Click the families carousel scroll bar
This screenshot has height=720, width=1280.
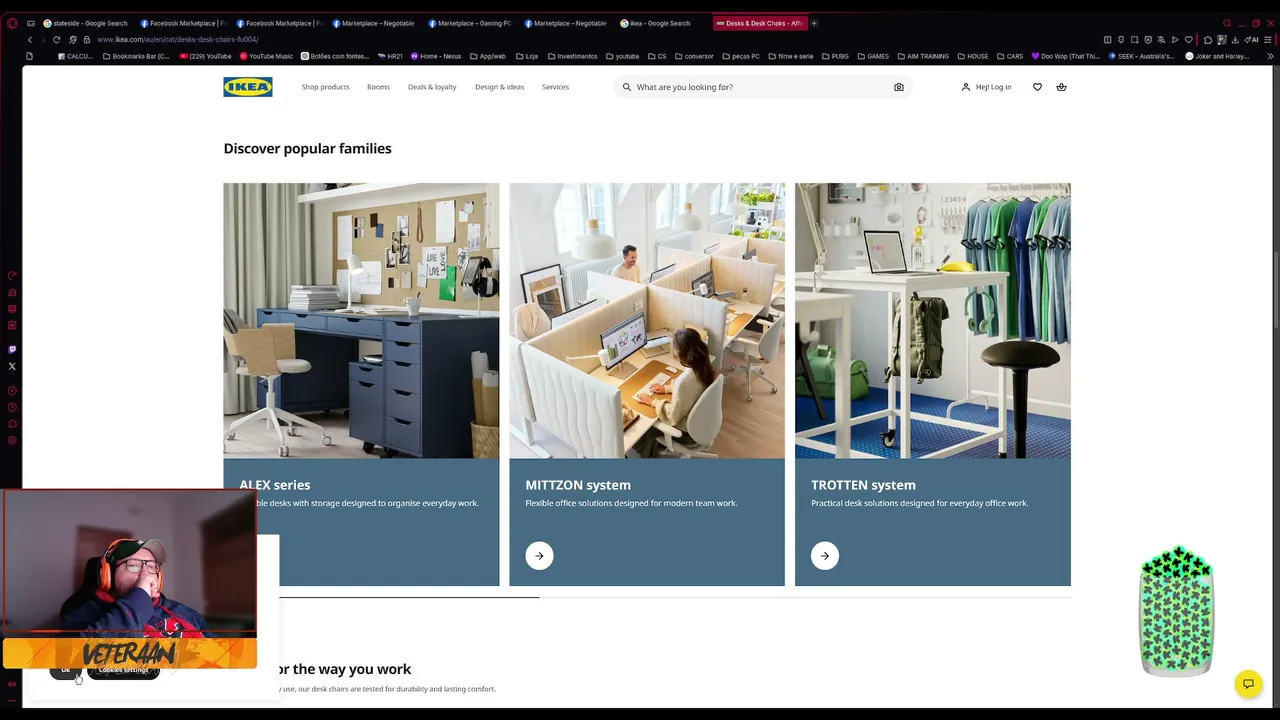(647, 597)
